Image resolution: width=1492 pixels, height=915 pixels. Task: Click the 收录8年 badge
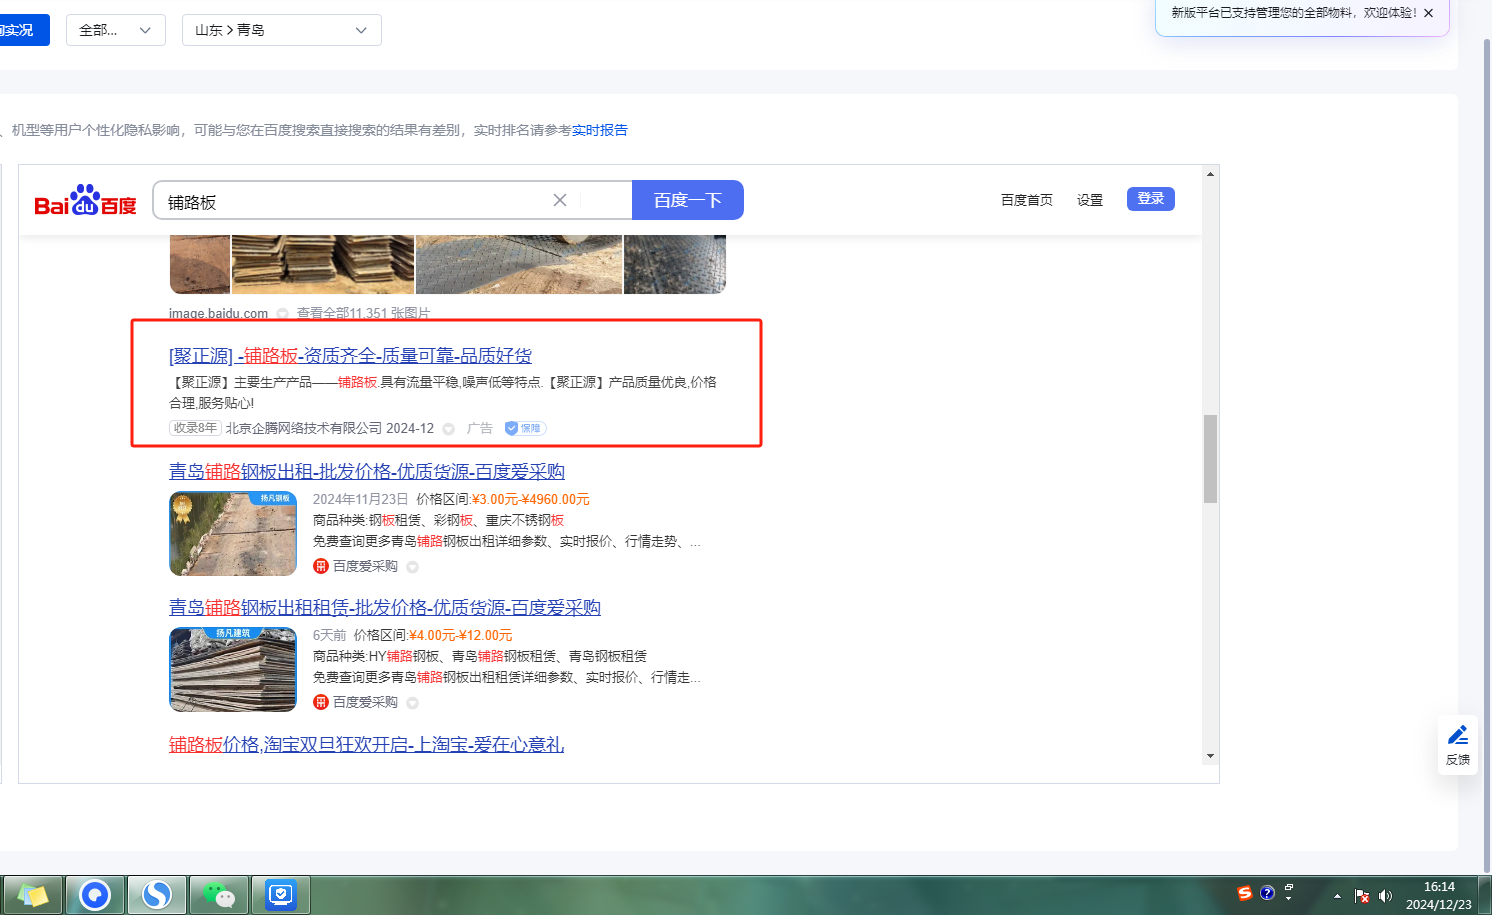[x=195, y=428]
